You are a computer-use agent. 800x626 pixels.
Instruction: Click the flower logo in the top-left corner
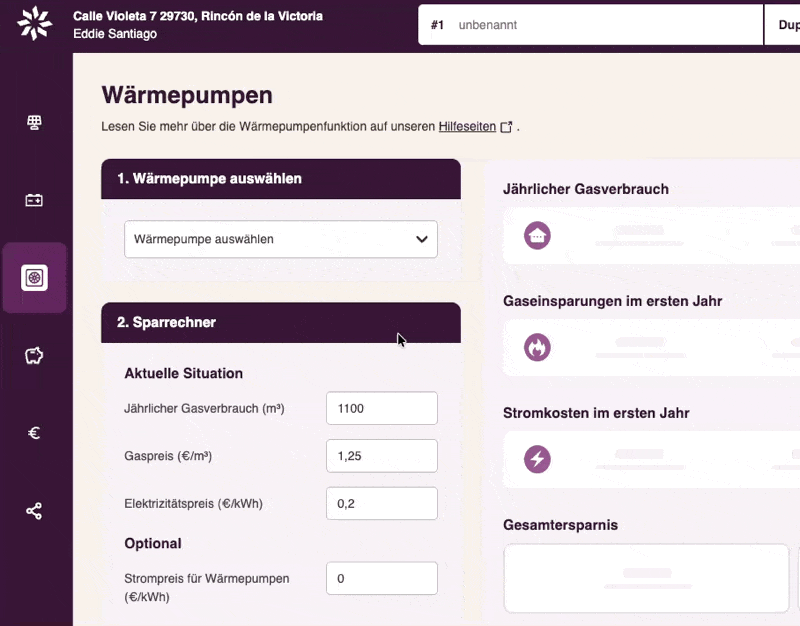(x=35, y=24)
